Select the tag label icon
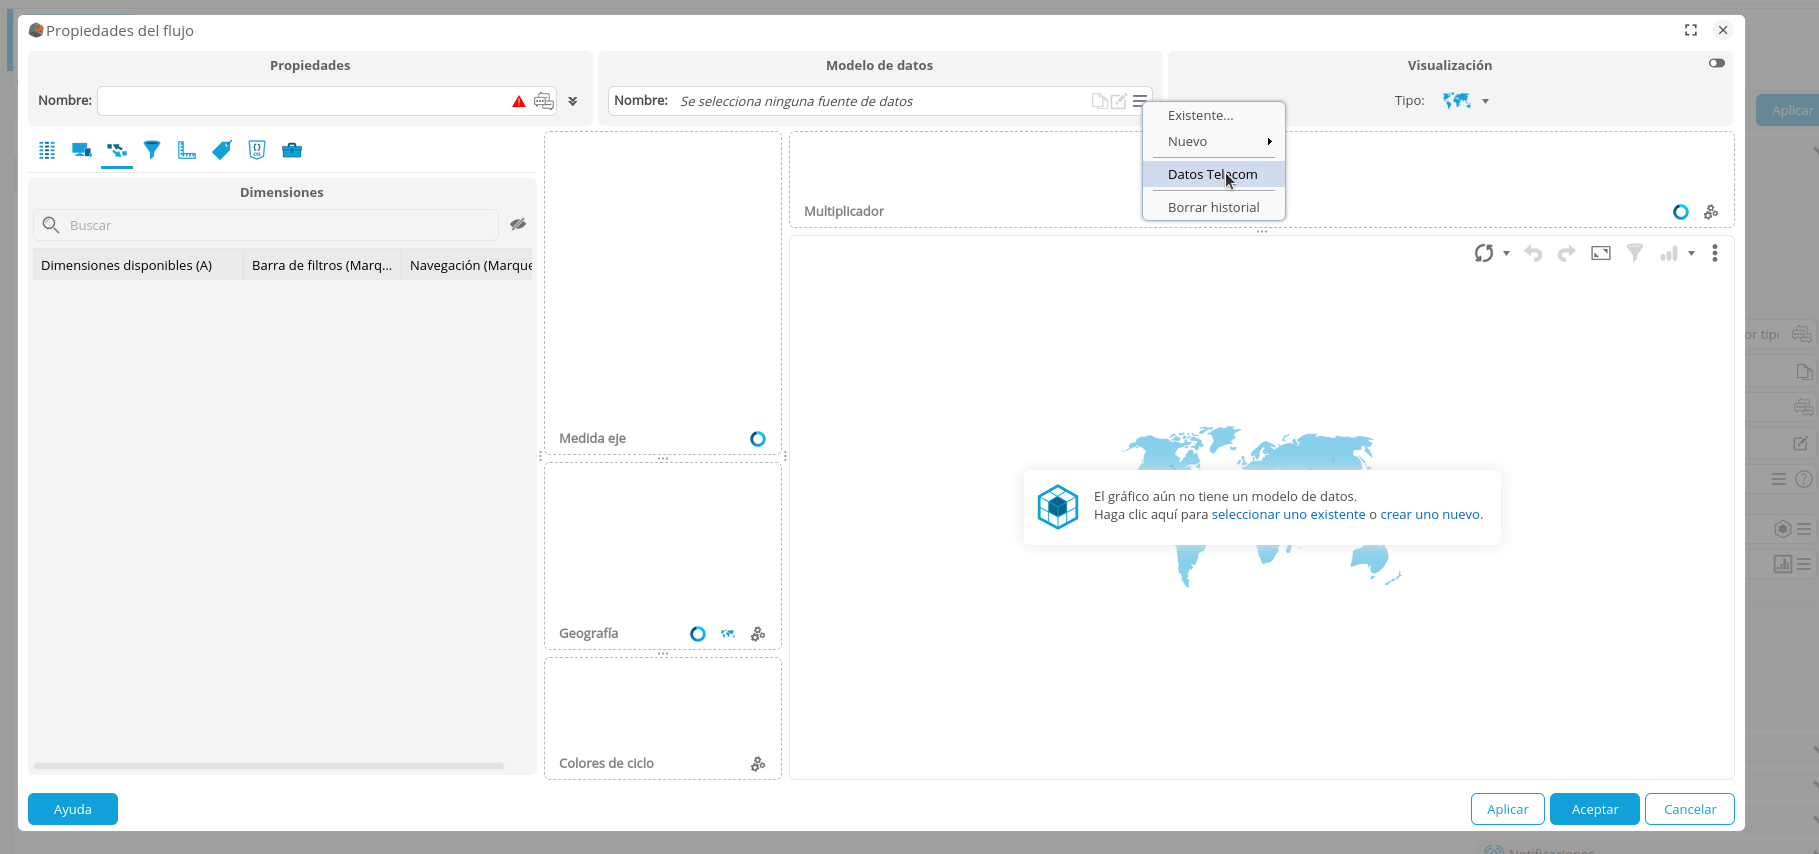1819x854 pixels. [222, 150]
